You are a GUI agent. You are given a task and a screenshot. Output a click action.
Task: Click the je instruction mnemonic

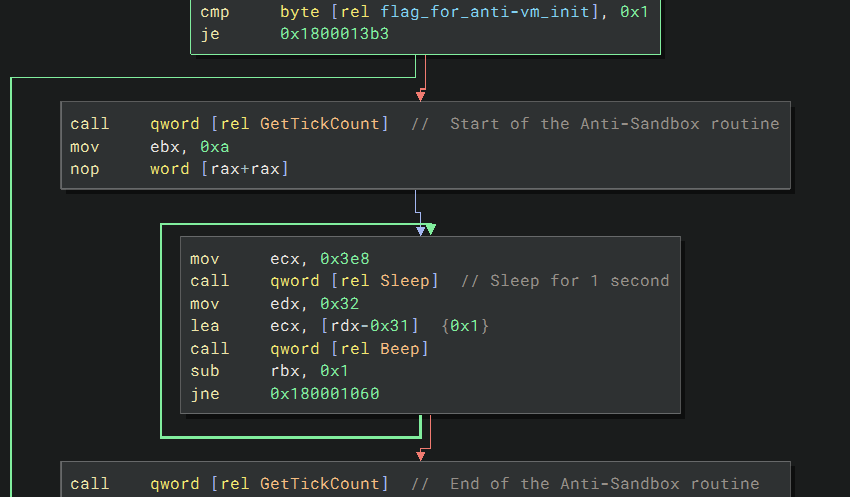click(210, 34)
